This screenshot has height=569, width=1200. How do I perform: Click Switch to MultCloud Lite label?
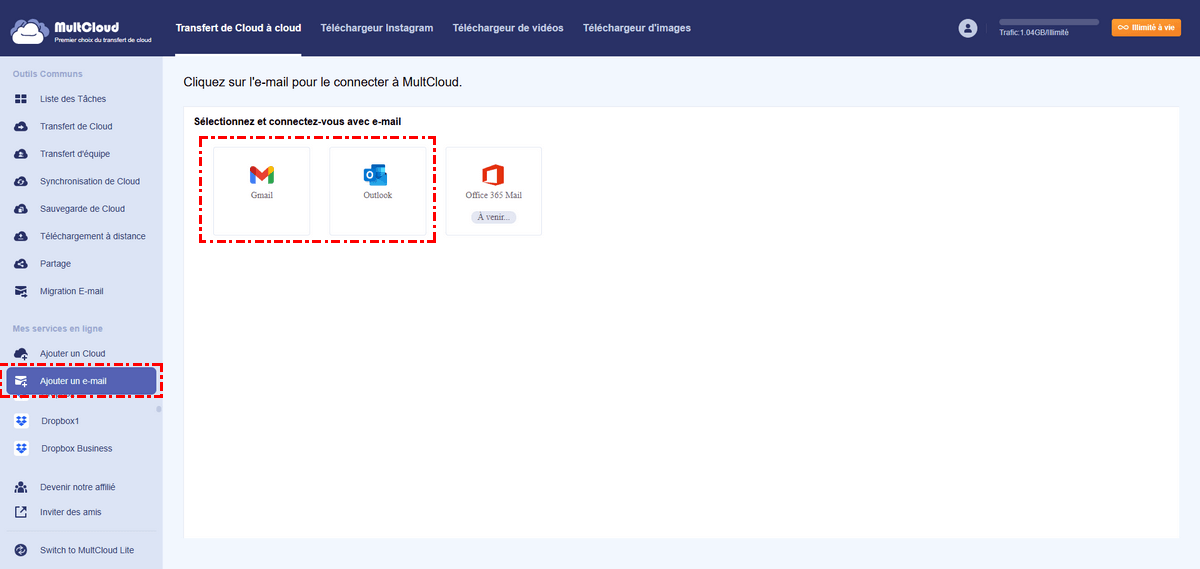[87, 550]
